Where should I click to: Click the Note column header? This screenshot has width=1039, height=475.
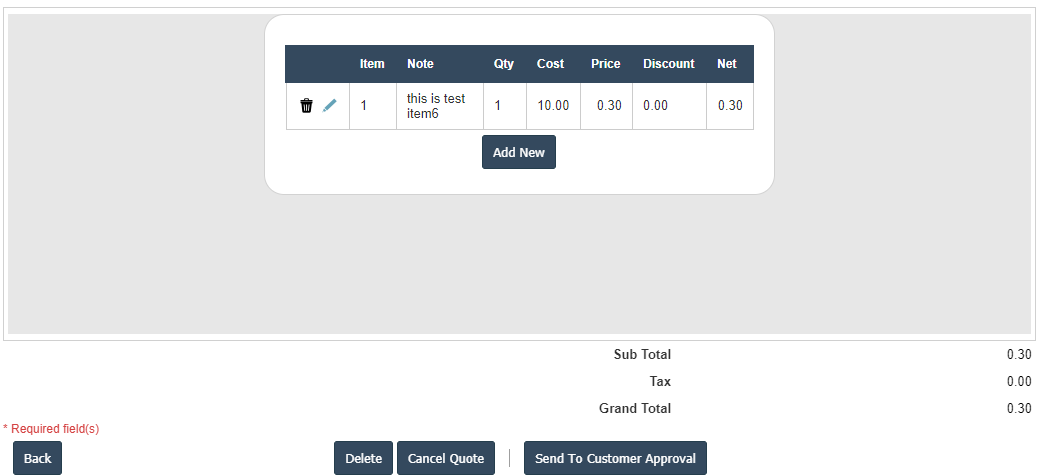(x=420, y=64)
